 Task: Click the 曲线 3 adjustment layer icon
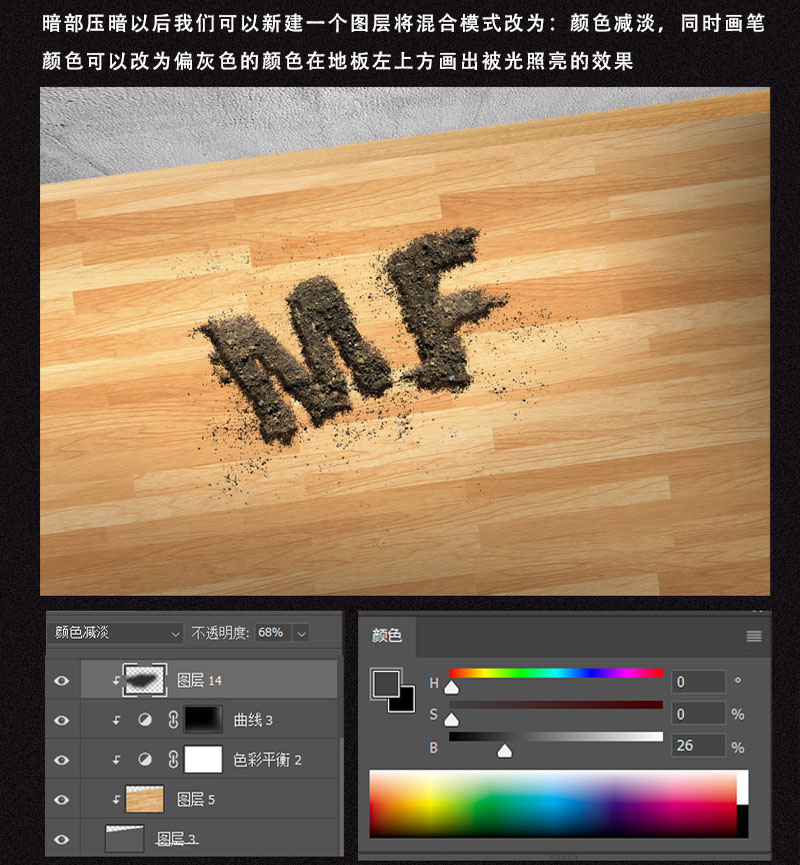point(145,719)
